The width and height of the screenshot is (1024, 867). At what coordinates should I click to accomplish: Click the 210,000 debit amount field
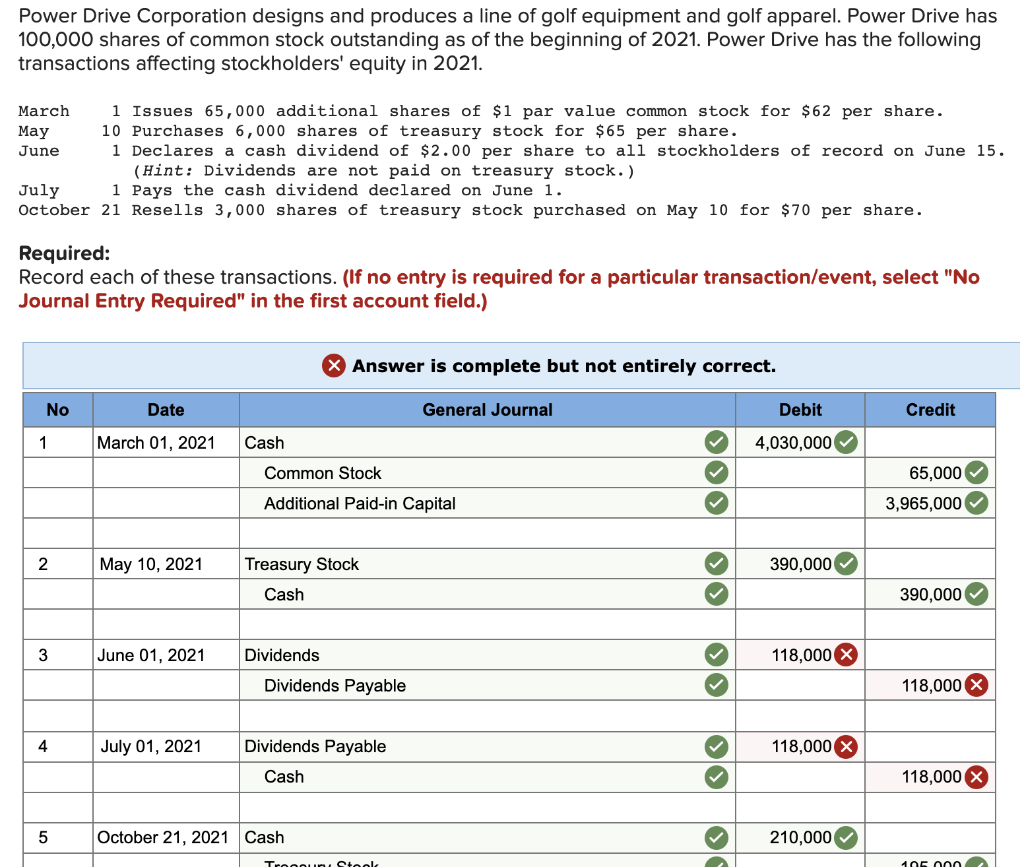800,837
